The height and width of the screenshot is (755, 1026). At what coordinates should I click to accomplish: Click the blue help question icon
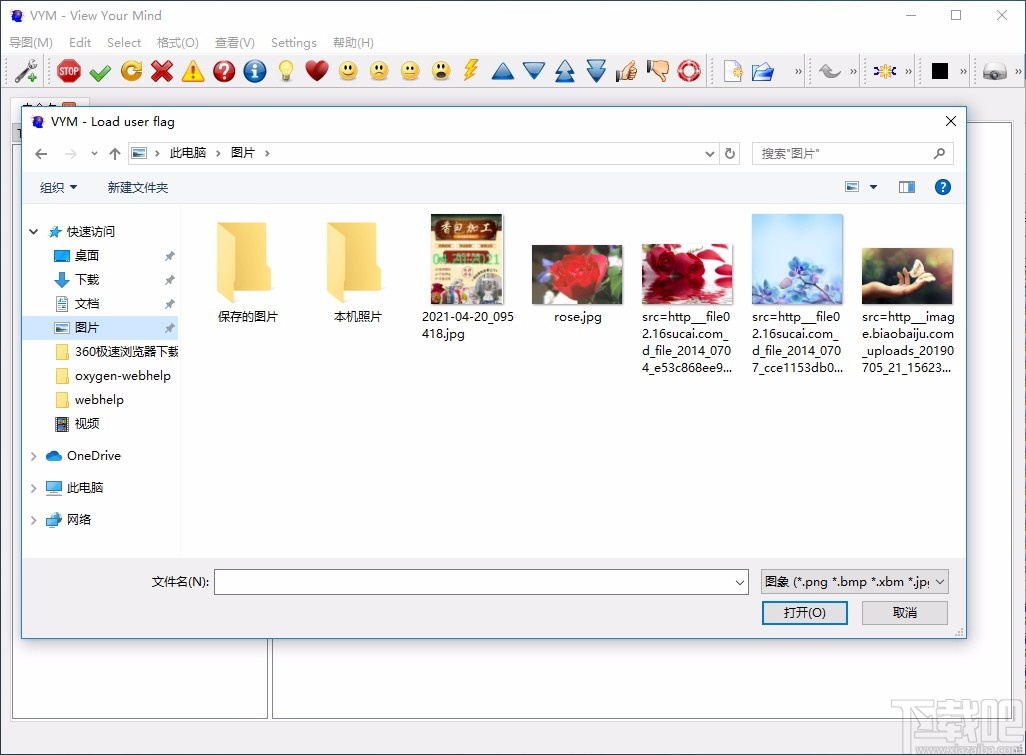pyautogui.click(x=942, y=187)
